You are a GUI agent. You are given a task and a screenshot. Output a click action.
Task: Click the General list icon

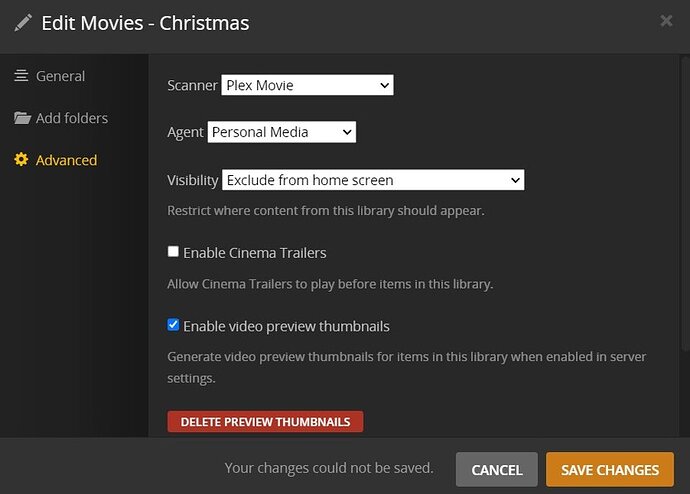coord(21,76)
